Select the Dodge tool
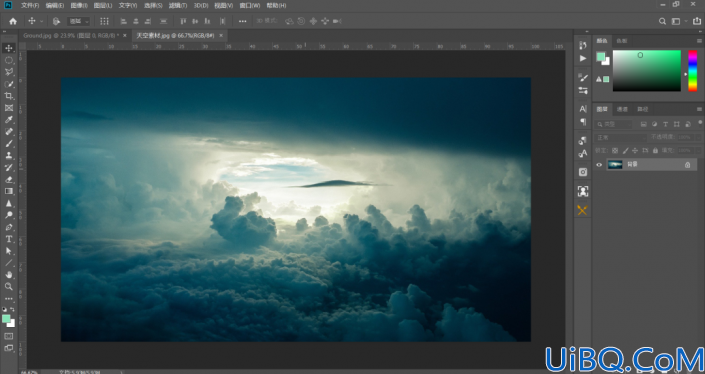Image resolution: width=705 pixels, height=374 pixels. coord(9,215)
